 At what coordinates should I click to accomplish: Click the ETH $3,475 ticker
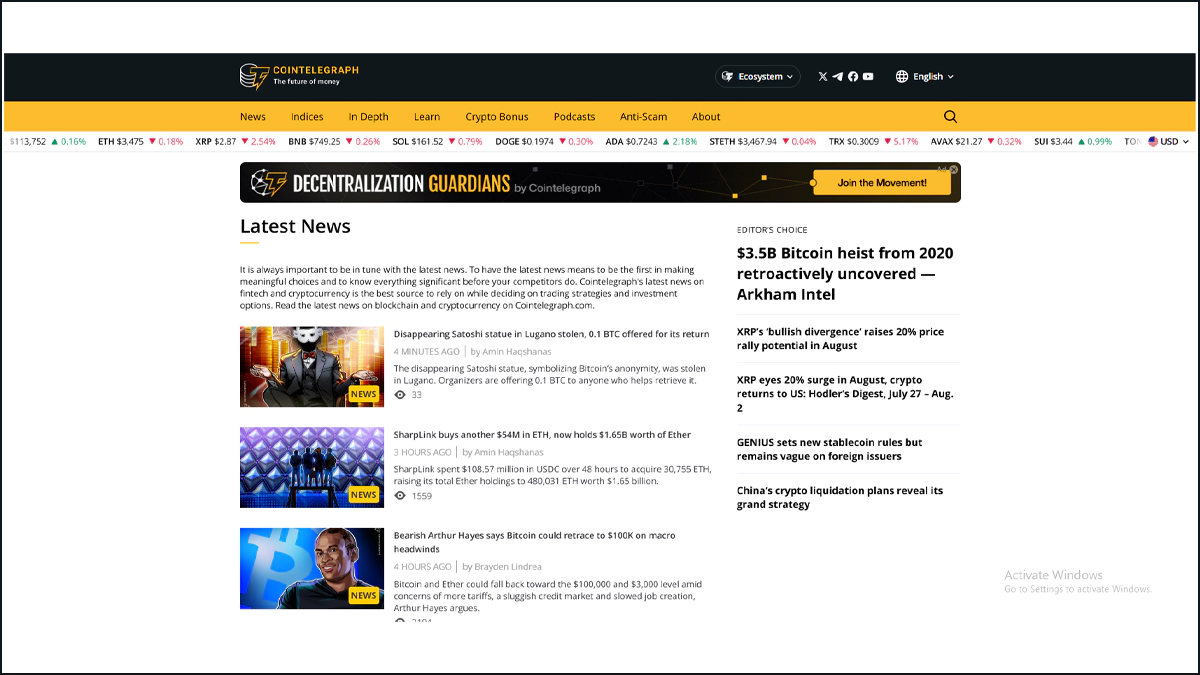(140, 141)
